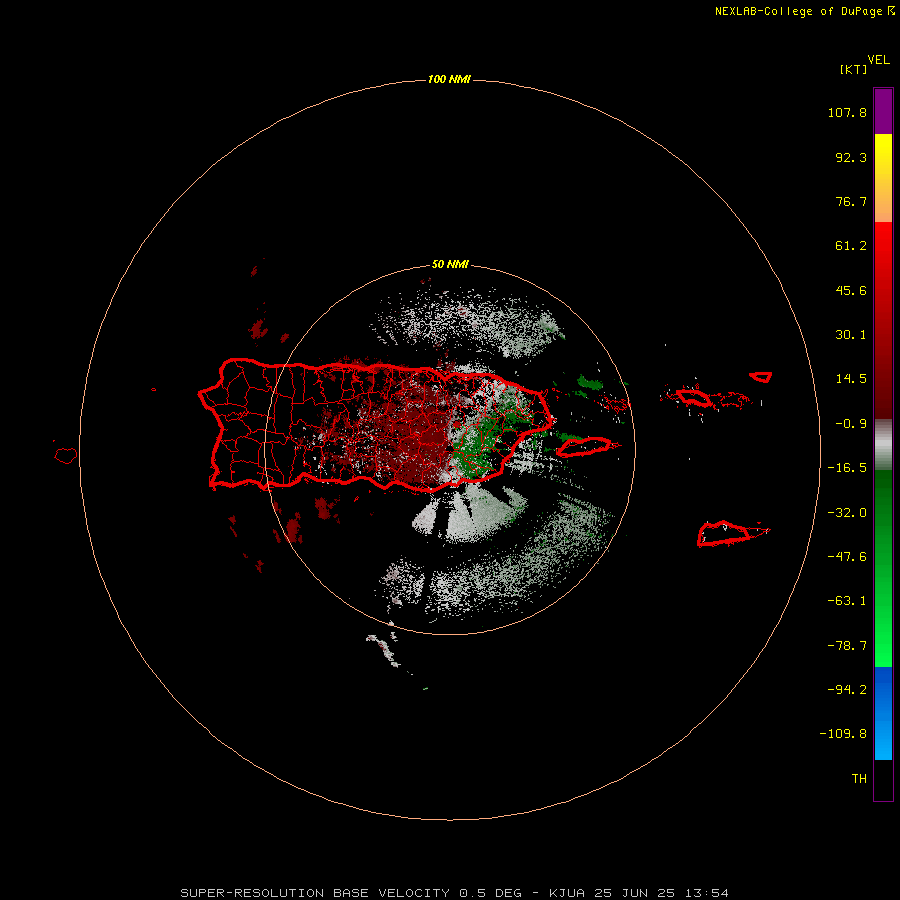
Task: Click the blue segment of the color bar
Action: [x=883, y=713]
